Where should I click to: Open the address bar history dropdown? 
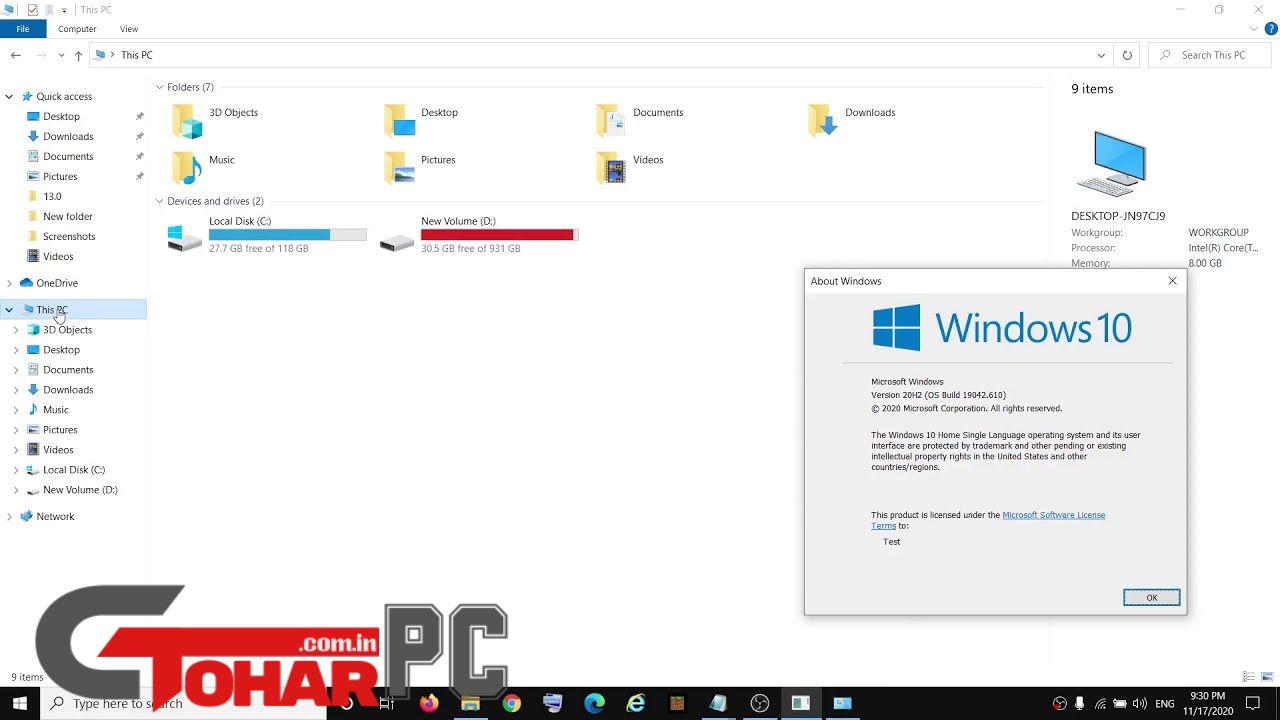[x=1101, y=55]
